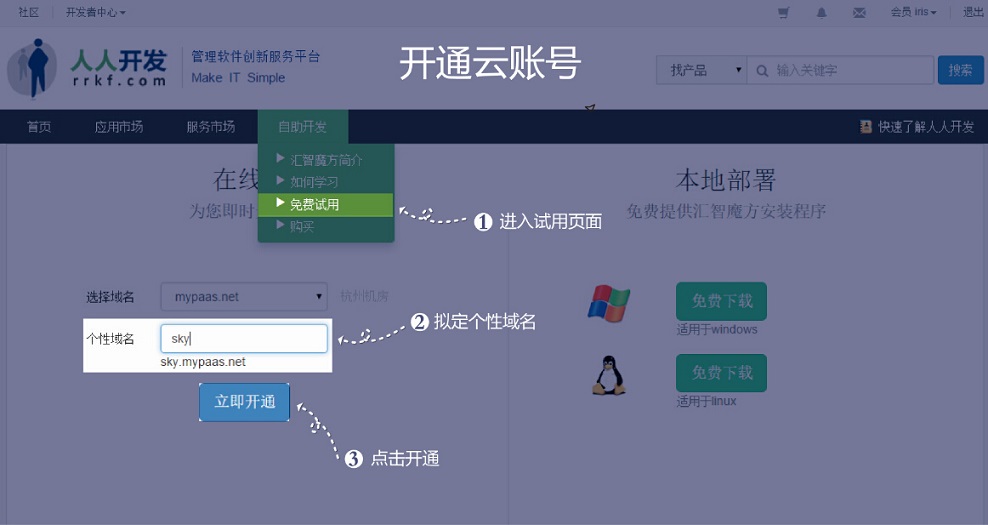Click the Linux penguin icon
The height and width of the screenshot is (525, 988).
click(608, 376)
